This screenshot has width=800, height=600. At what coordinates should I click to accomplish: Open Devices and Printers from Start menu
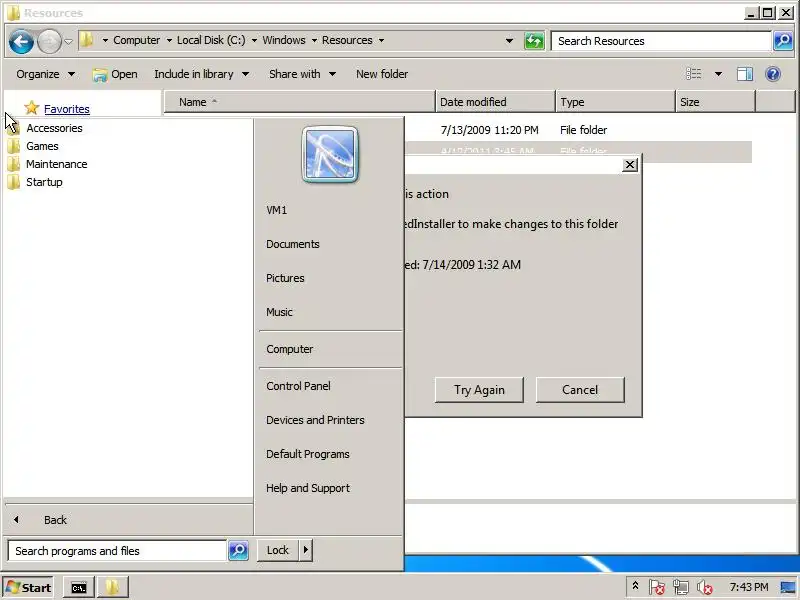coord(315,420)
